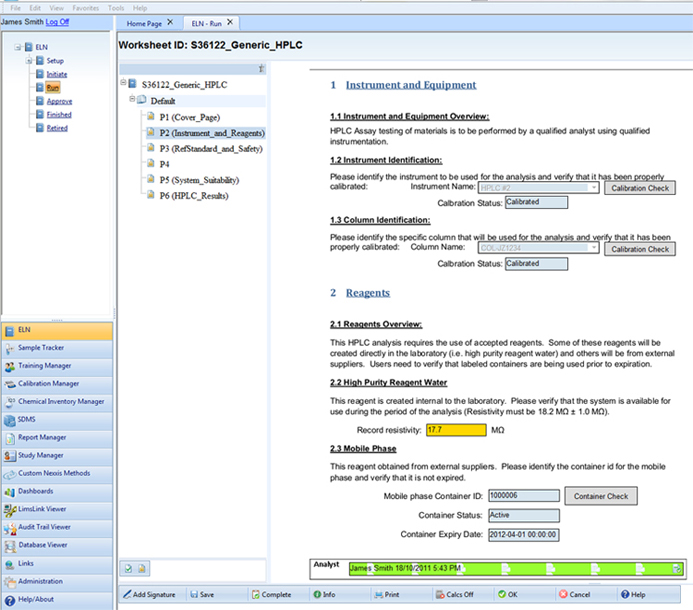
Task: Toggle Calcs Off
Action: pyautogui.click(x=455, y=595)
